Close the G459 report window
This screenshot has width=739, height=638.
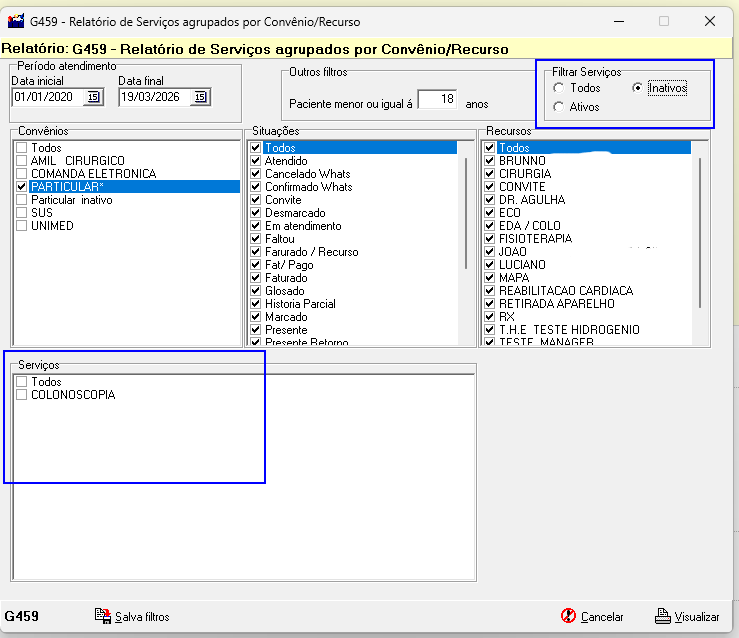pos(709,21)
